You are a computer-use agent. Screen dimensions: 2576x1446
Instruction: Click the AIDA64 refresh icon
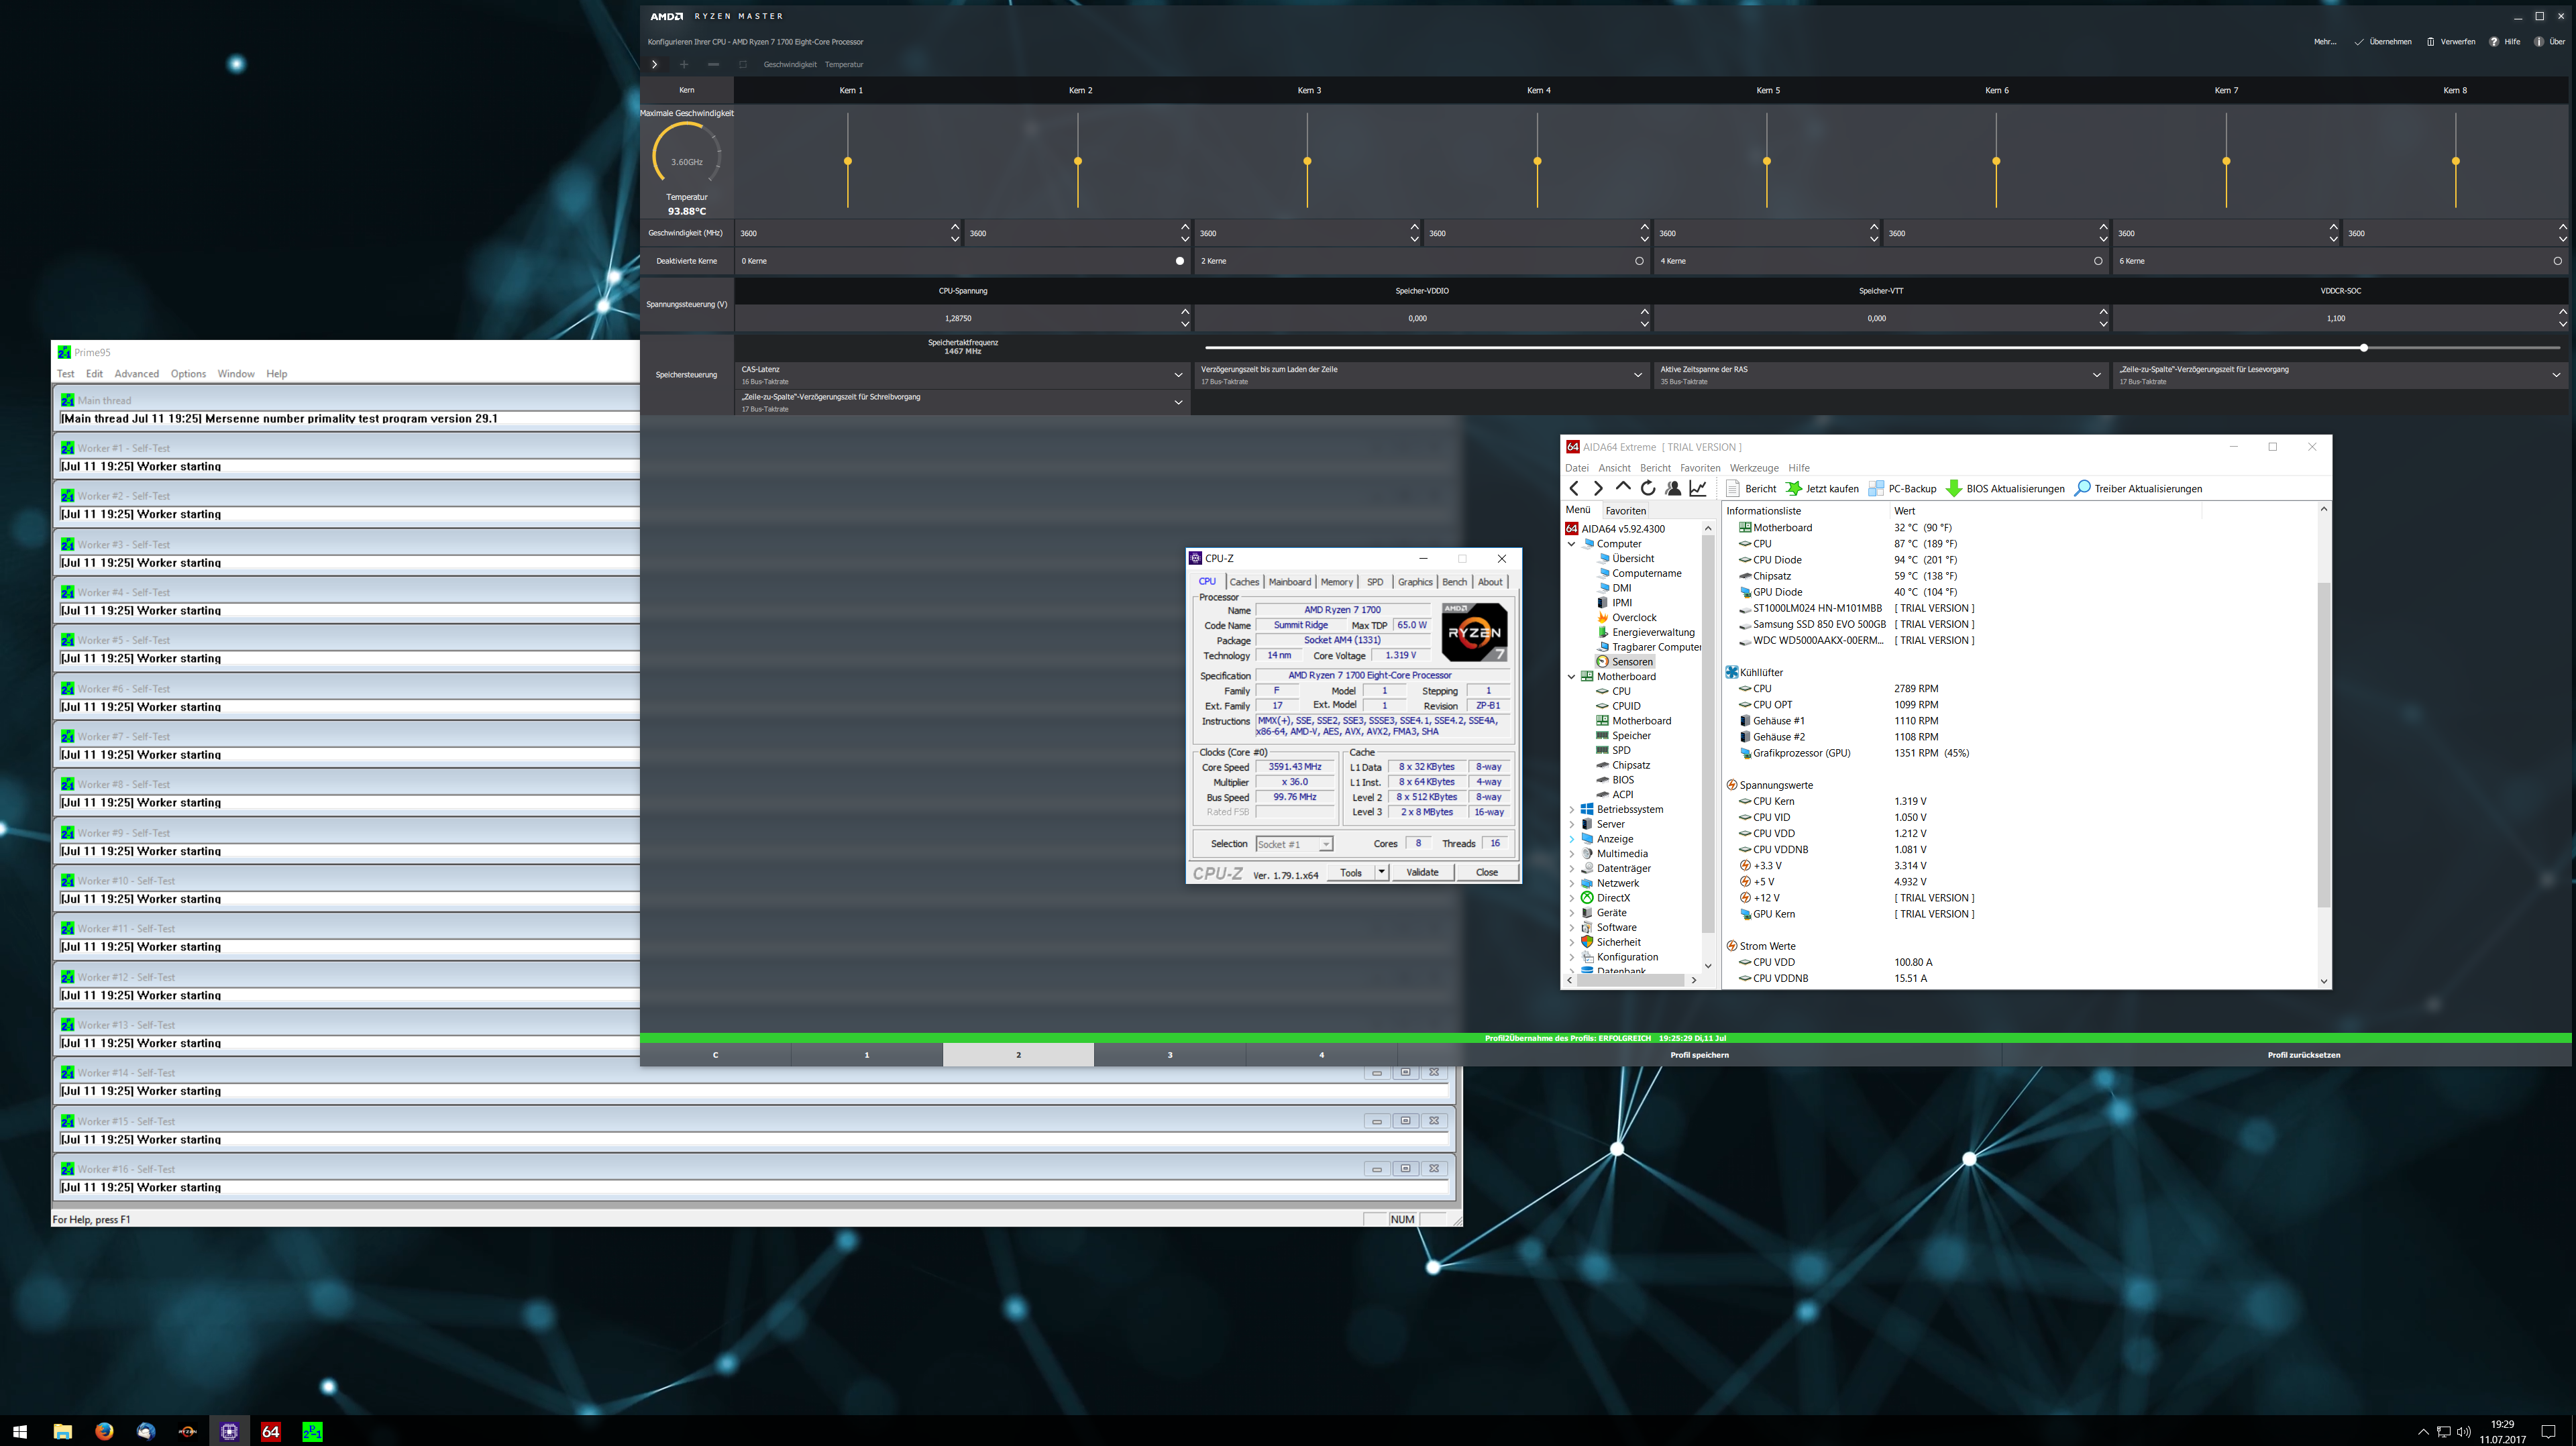1647,488
